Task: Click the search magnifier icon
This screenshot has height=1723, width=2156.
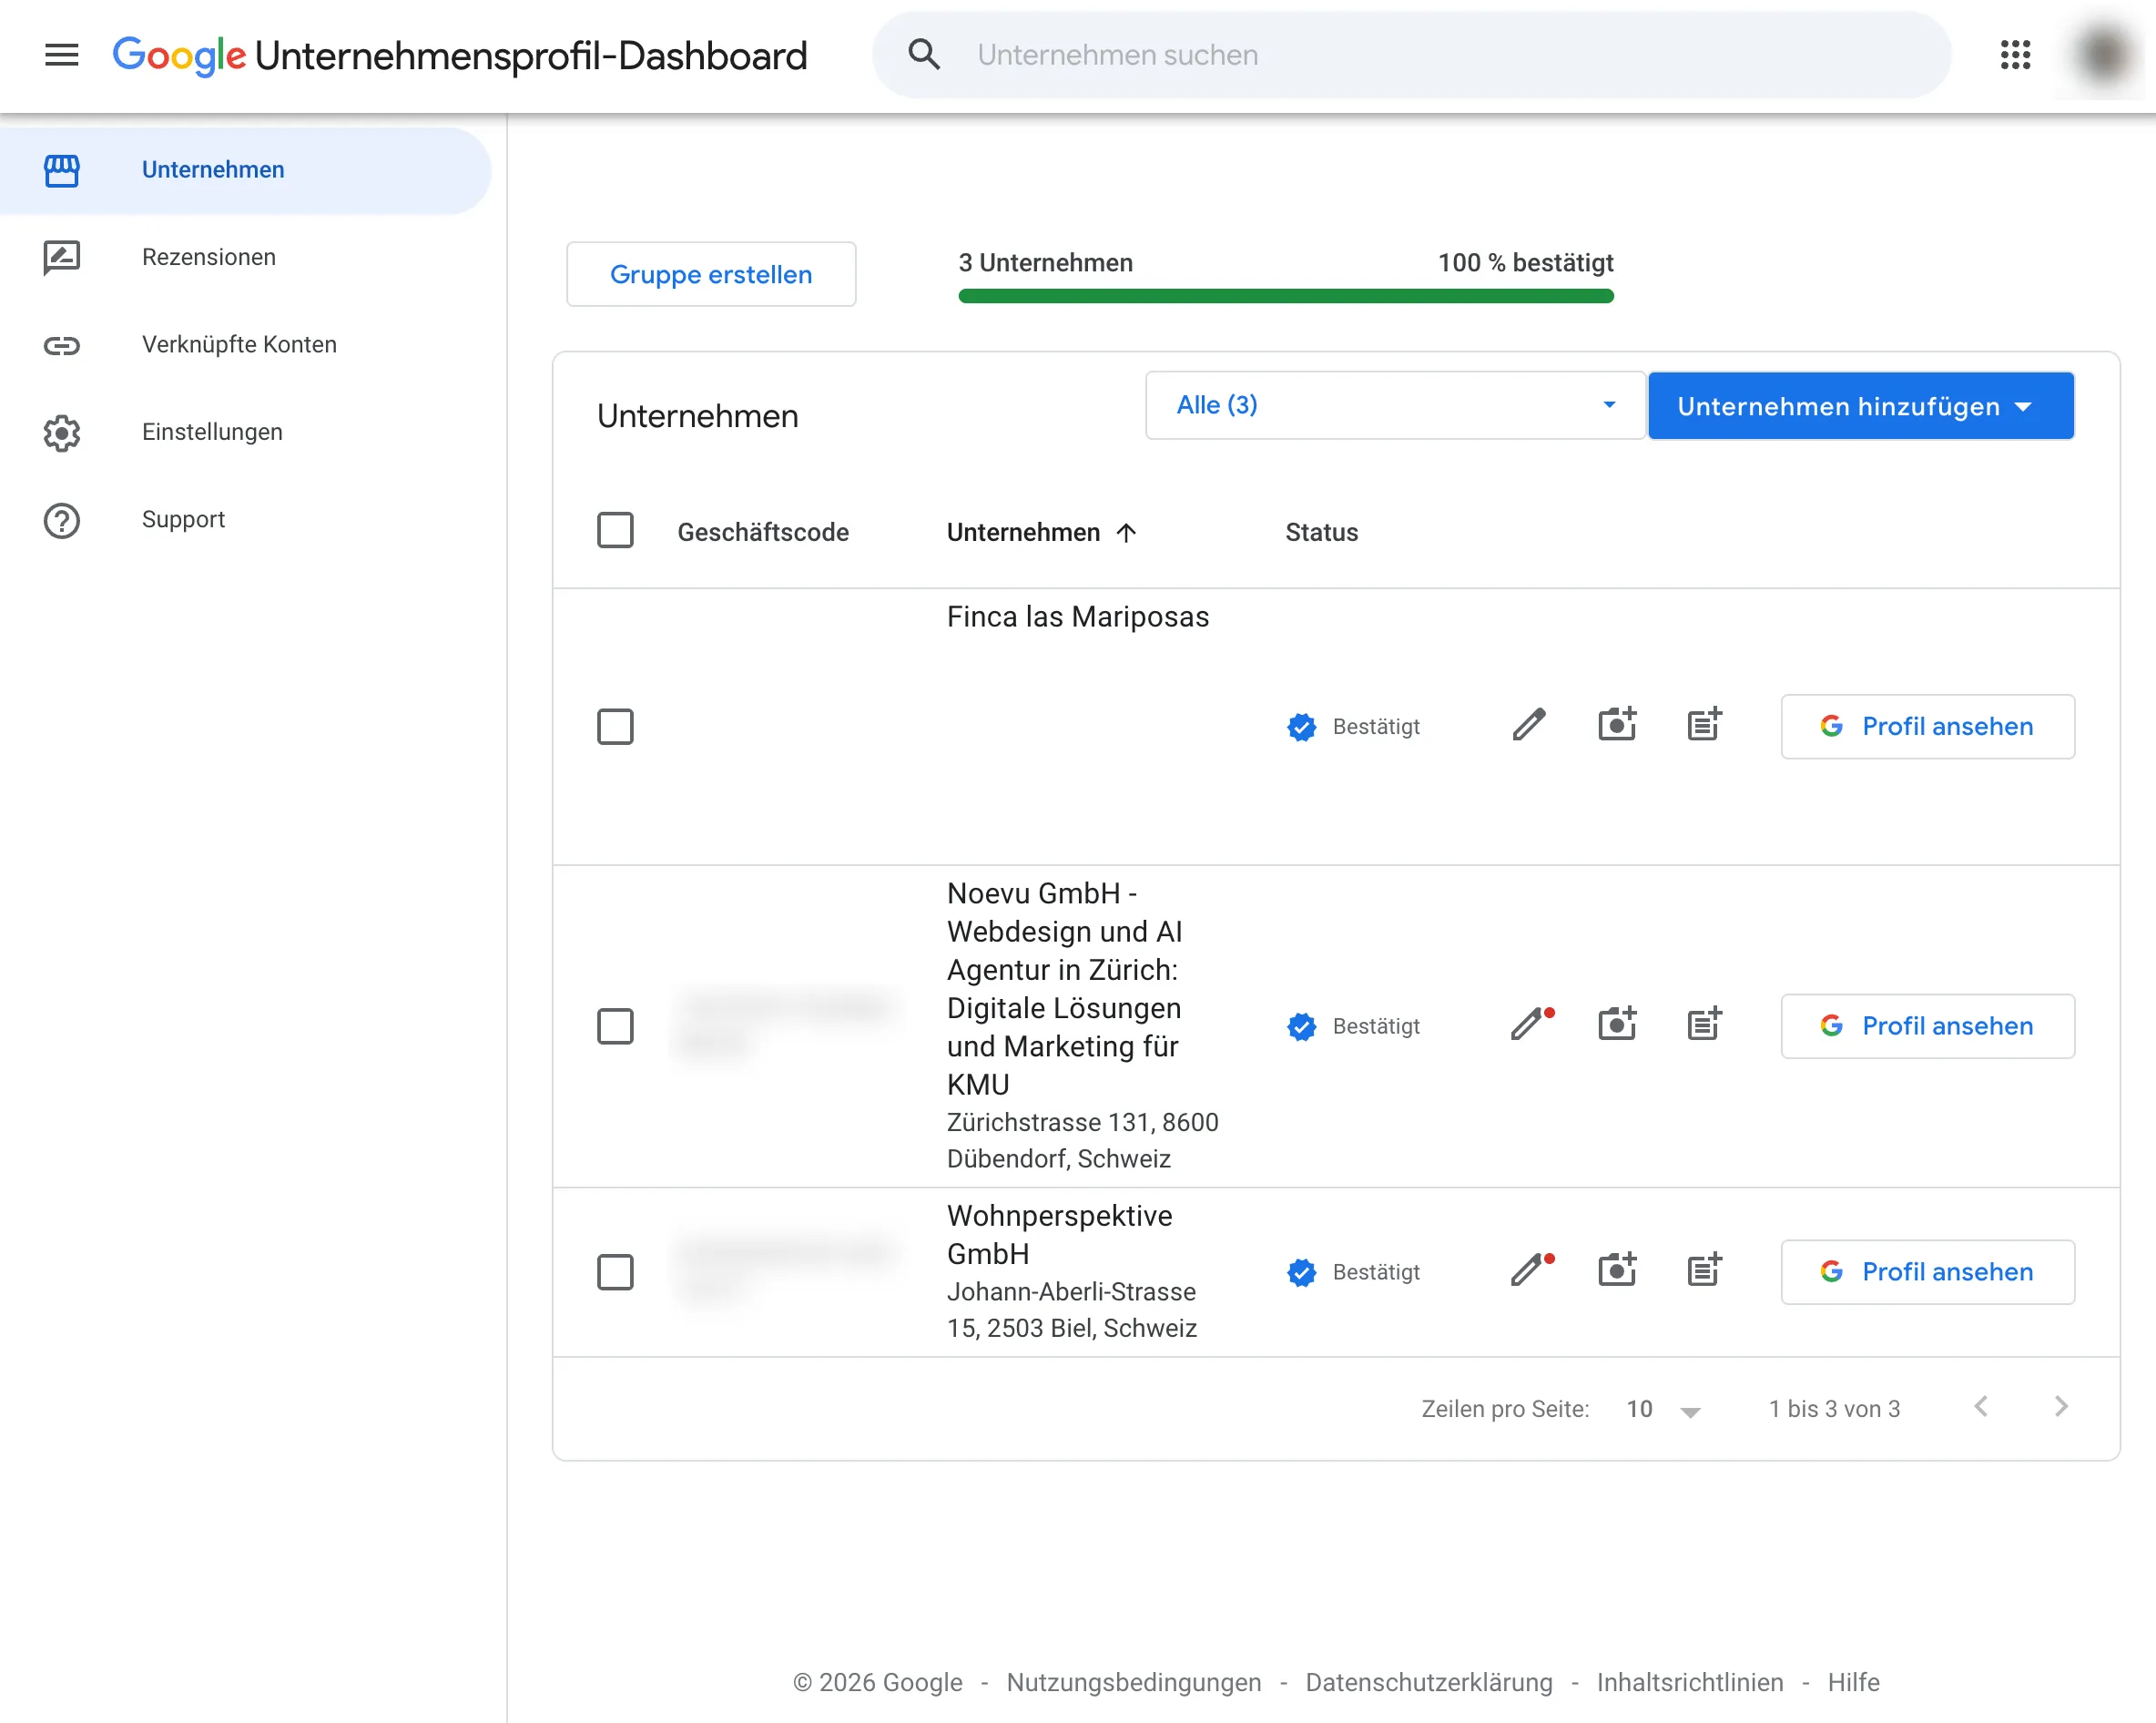Action: click(x=924, y=55)
